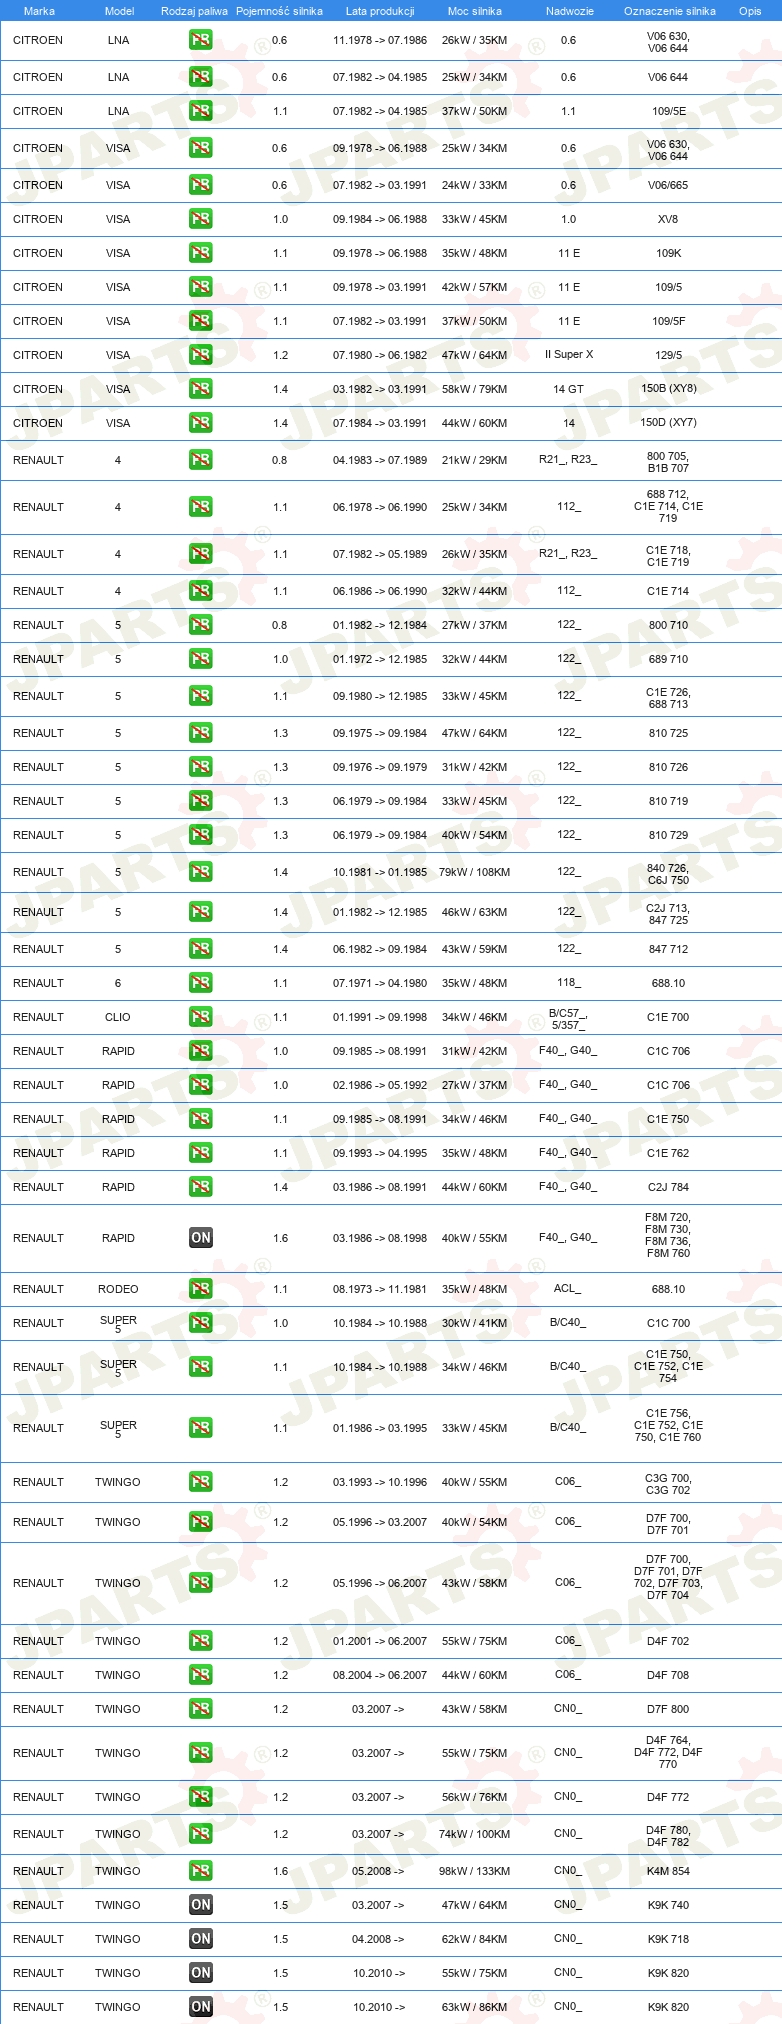This screenshot has height=2024, width=782.
Task: Click the body cell 14 GT
Action: 568,389
